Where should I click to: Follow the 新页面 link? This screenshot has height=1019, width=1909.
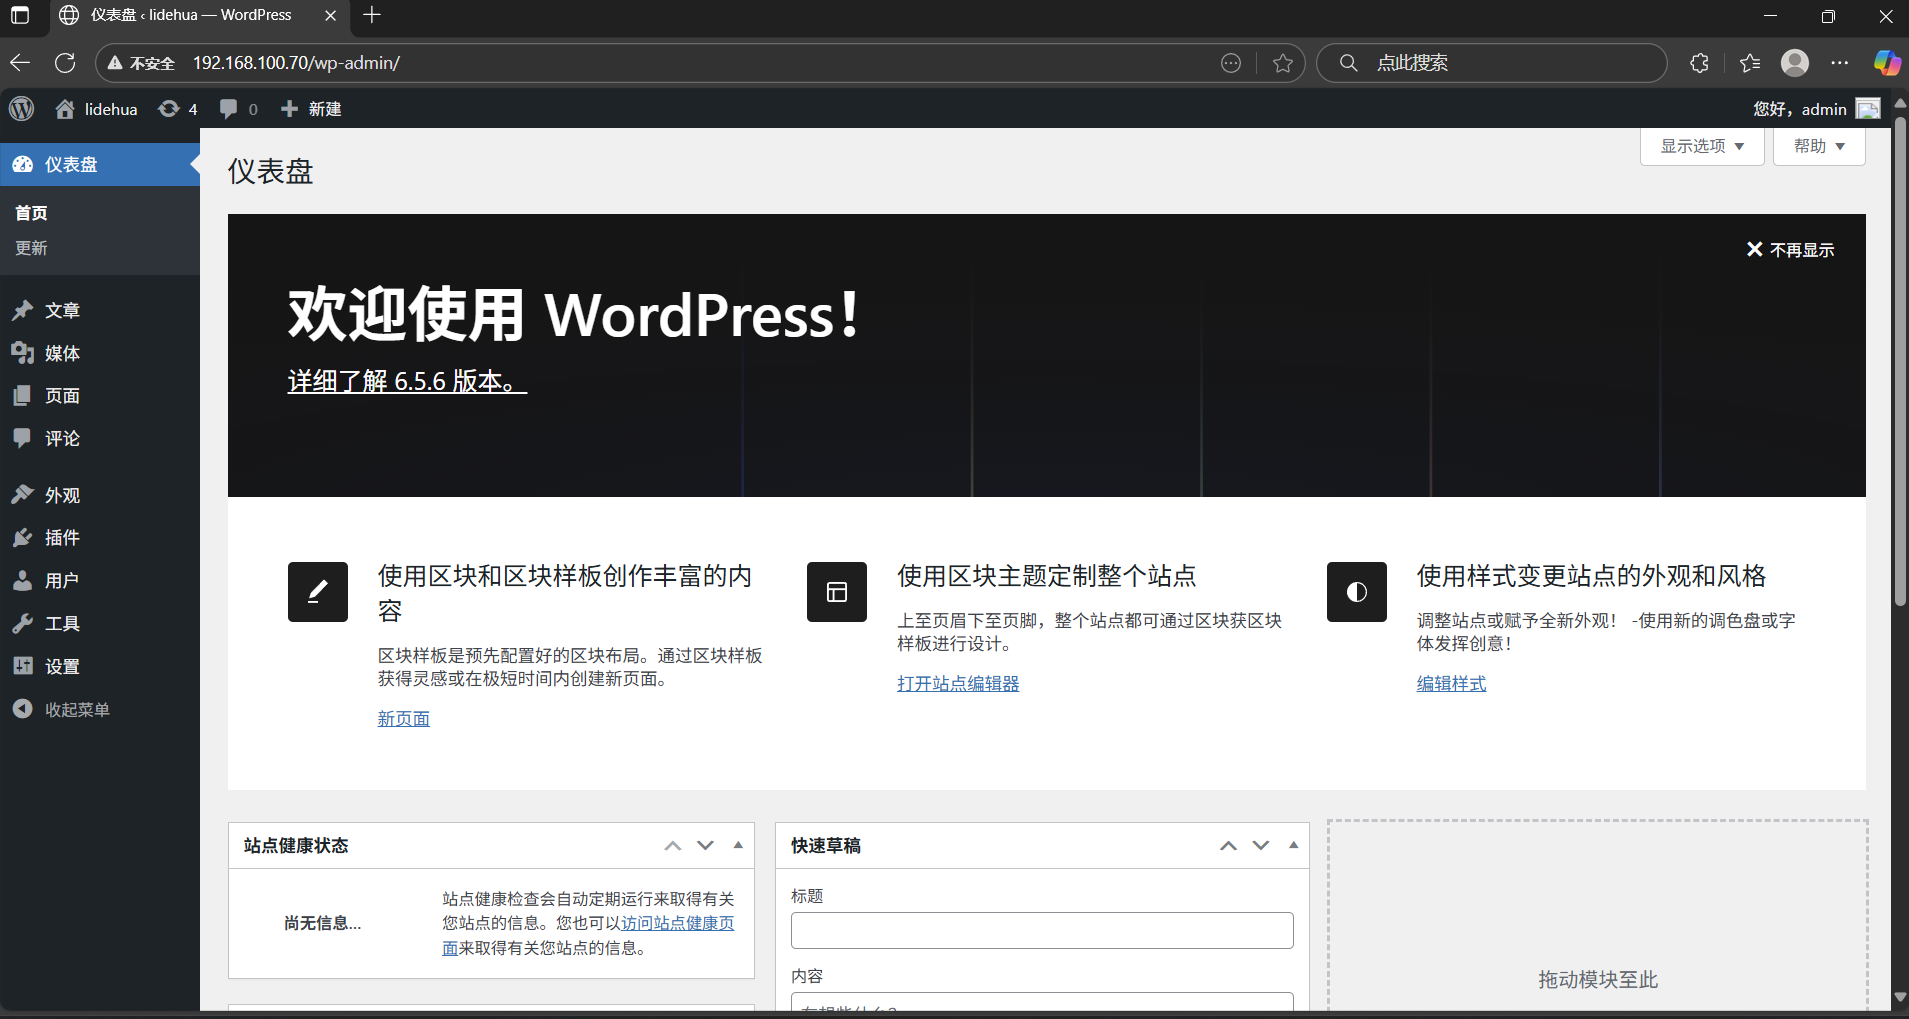[404, 719]
